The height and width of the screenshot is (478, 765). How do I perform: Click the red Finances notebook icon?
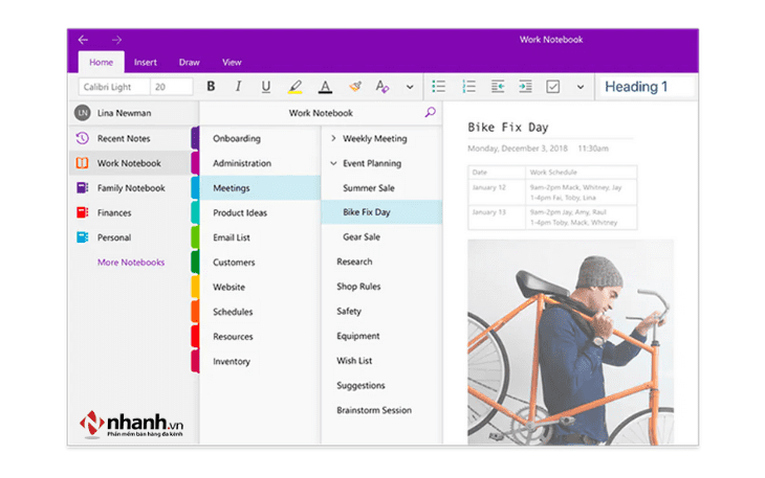pos(82,213)
